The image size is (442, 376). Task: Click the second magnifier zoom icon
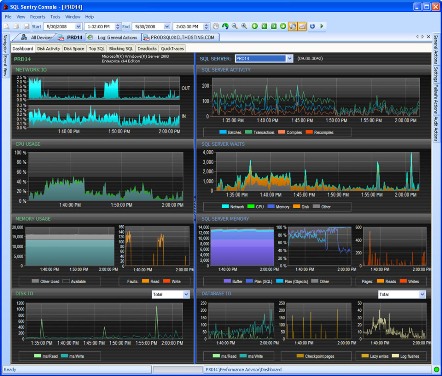(x=244, y=26)
